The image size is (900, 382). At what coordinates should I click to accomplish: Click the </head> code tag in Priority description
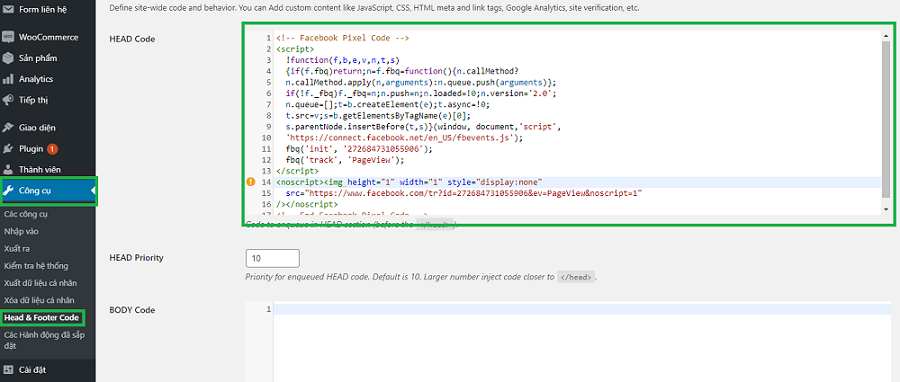(576, 277)
